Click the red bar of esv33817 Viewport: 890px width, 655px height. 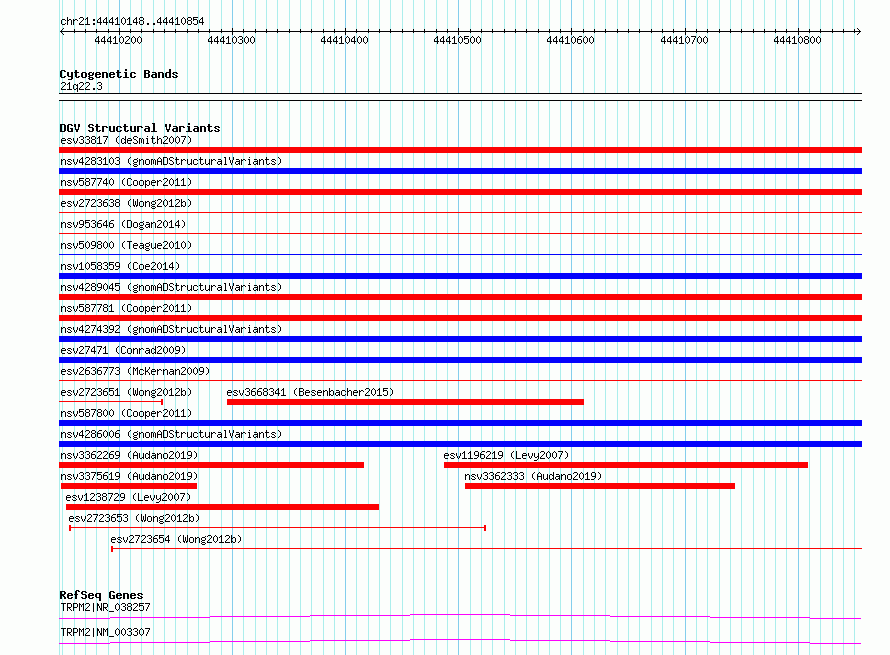click(x=460, y=150)
